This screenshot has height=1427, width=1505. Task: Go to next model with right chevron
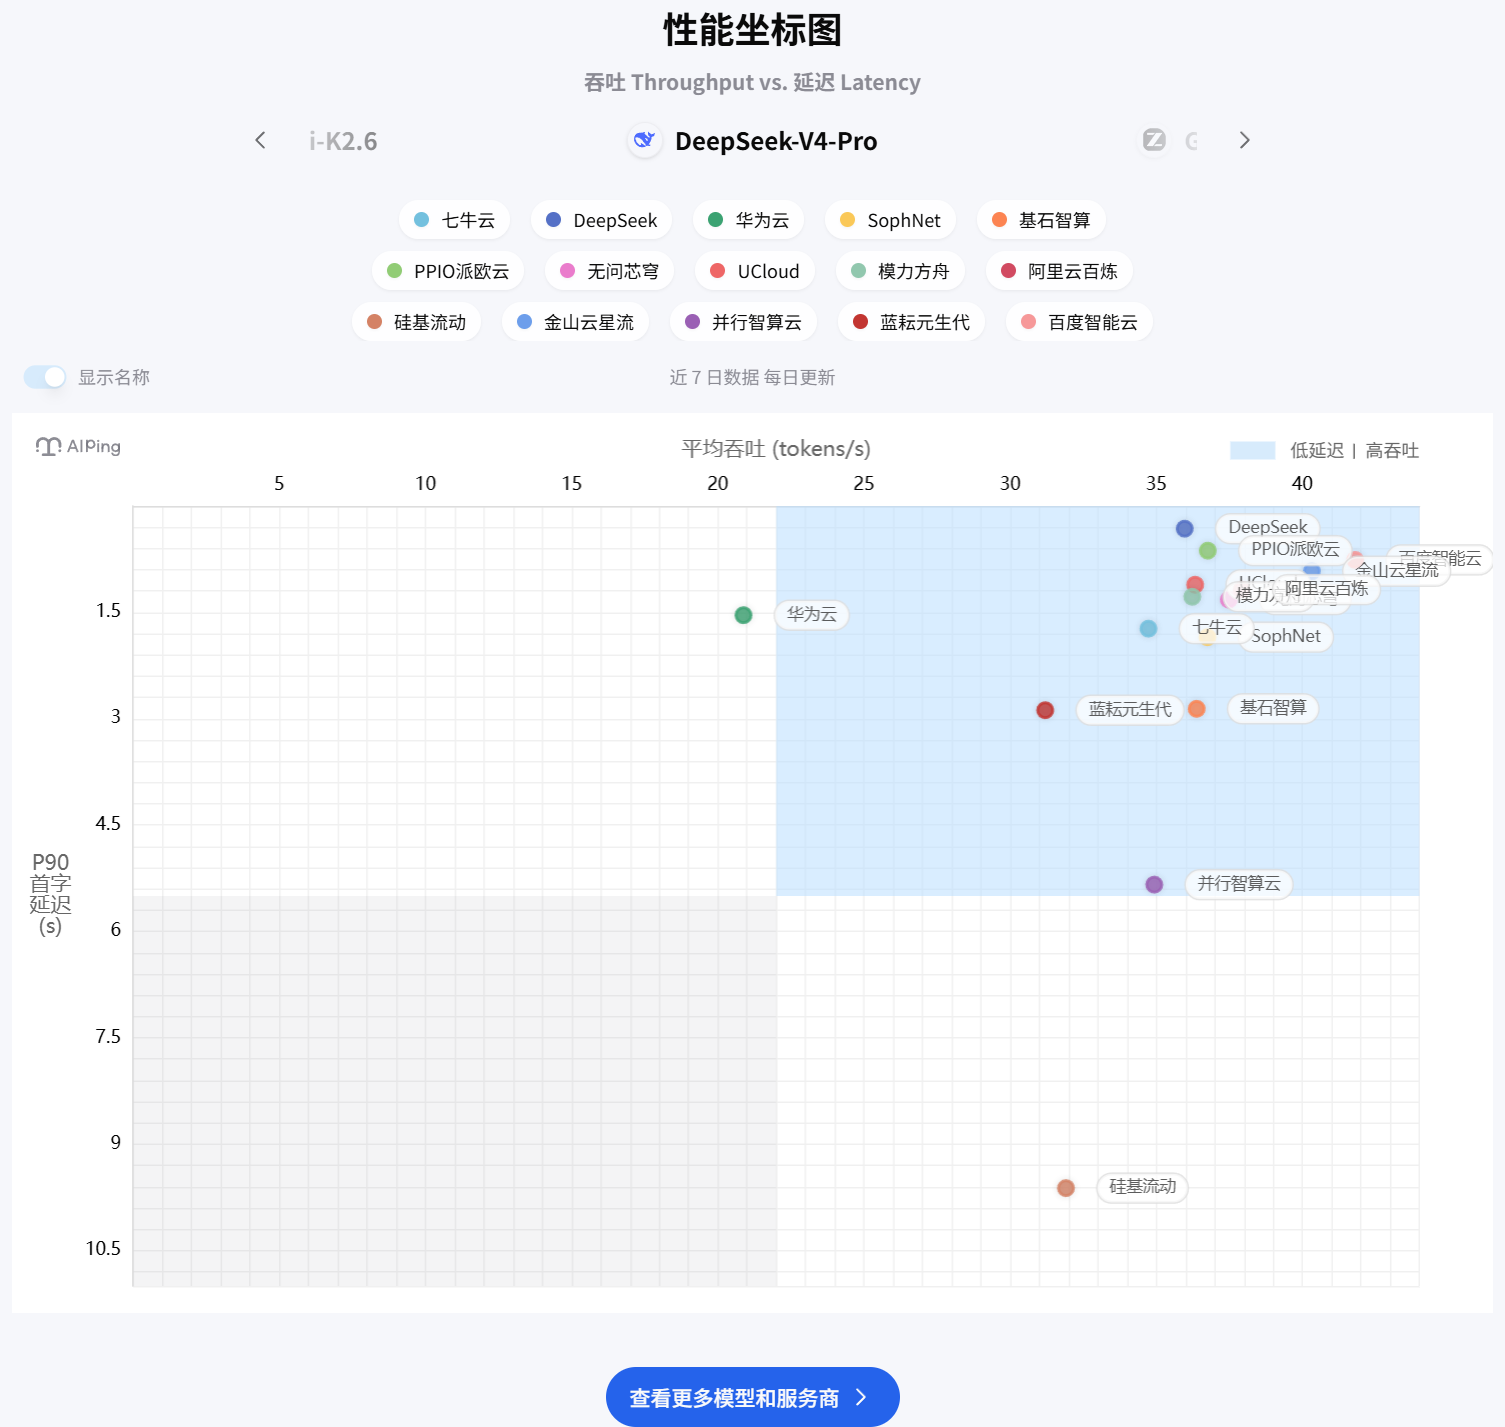click(x=1245, y=140)
